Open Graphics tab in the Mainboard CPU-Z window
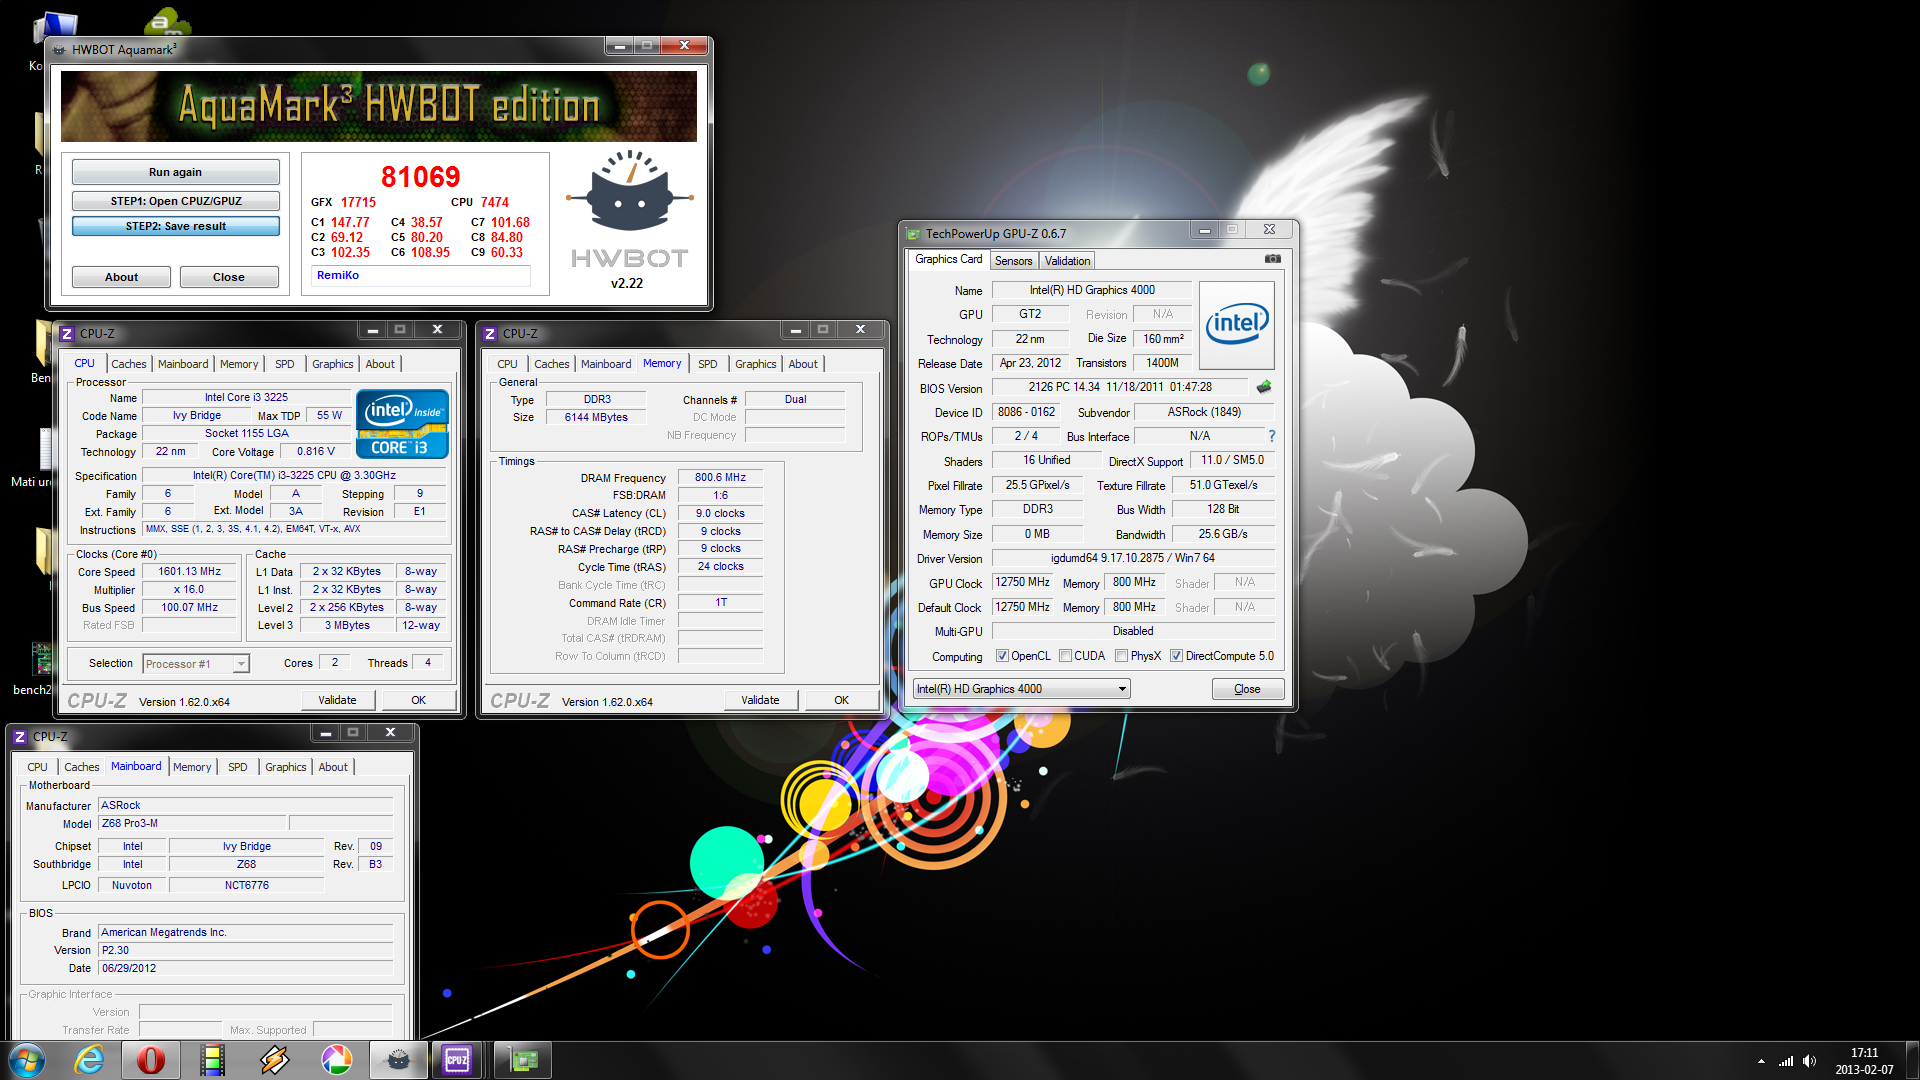This screenshot has width=1920, height=1080. (286, 767)
